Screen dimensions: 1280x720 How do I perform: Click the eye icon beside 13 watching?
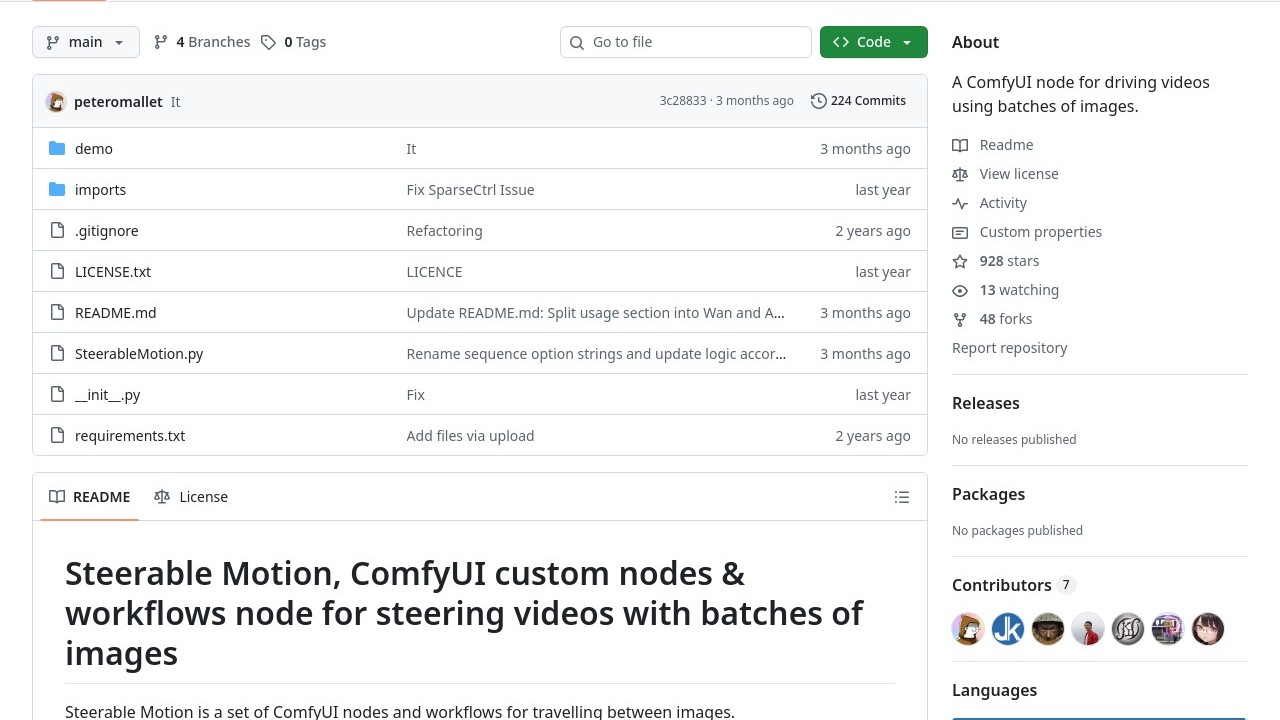point(960,290)
